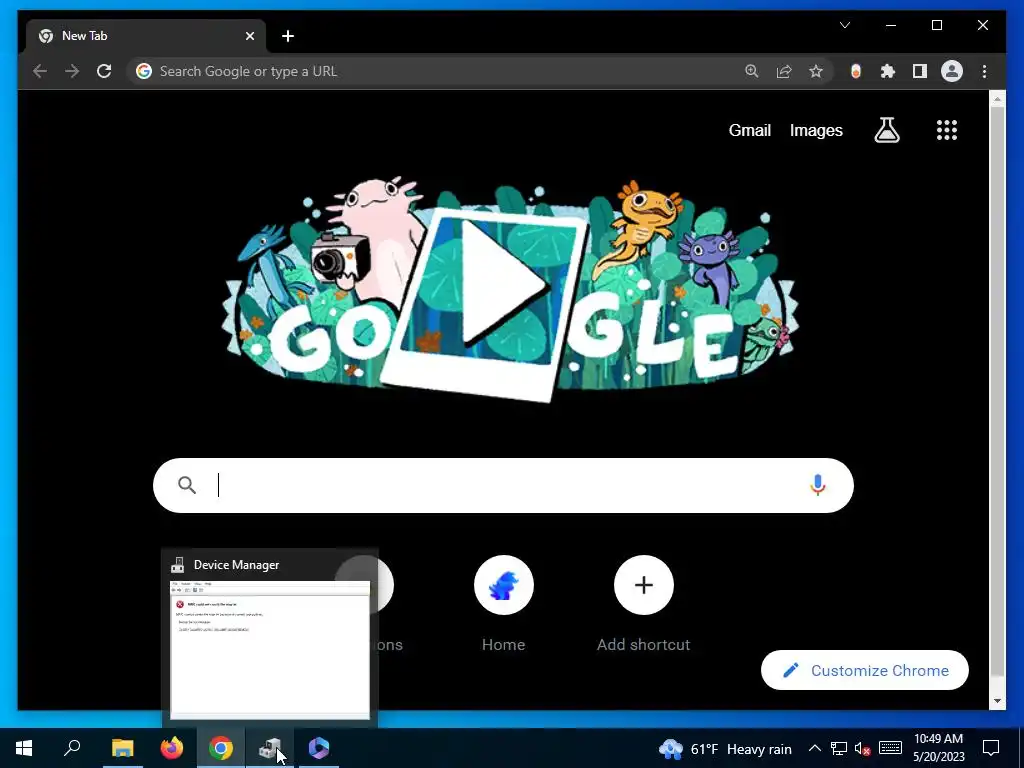Viewport: 1024px width, 768px height.
Task: Click the Chrome taskbar icon
Action: tap(221, 748)
